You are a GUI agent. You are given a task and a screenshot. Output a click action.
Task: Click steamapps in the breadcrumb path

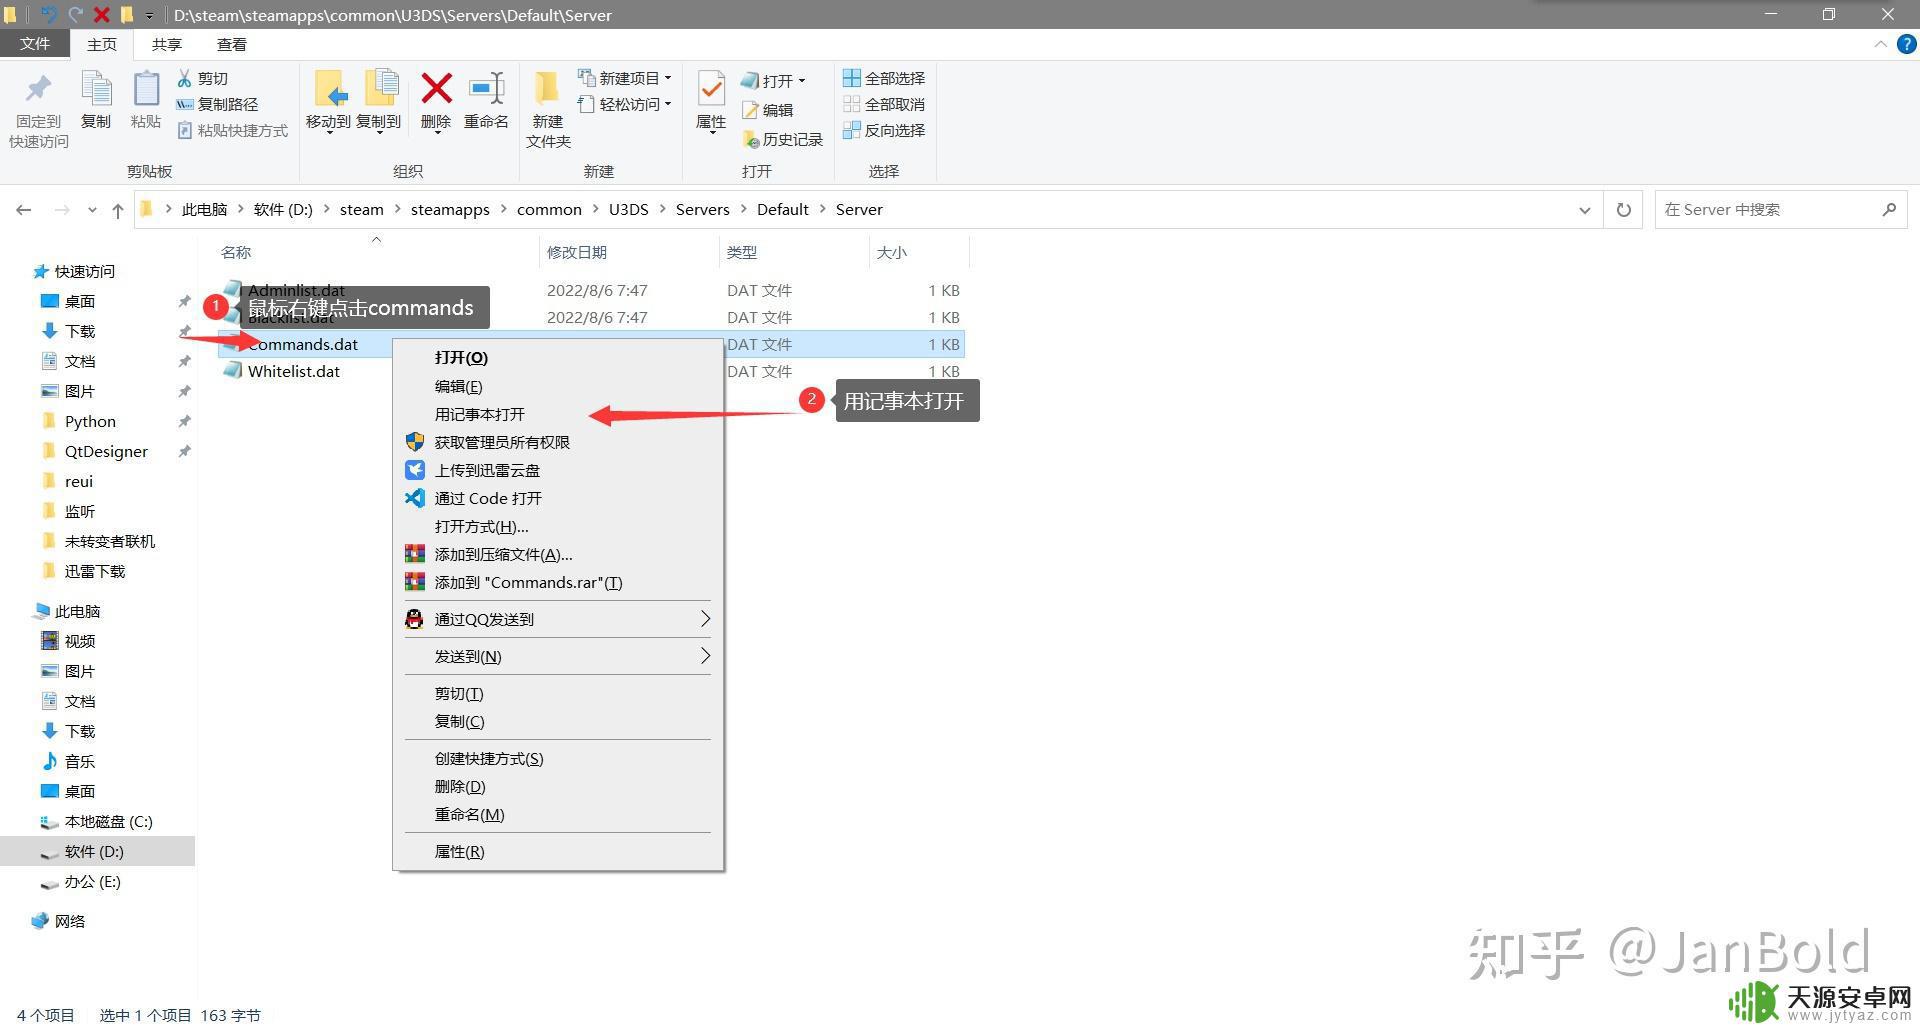[x=450, y=210]
